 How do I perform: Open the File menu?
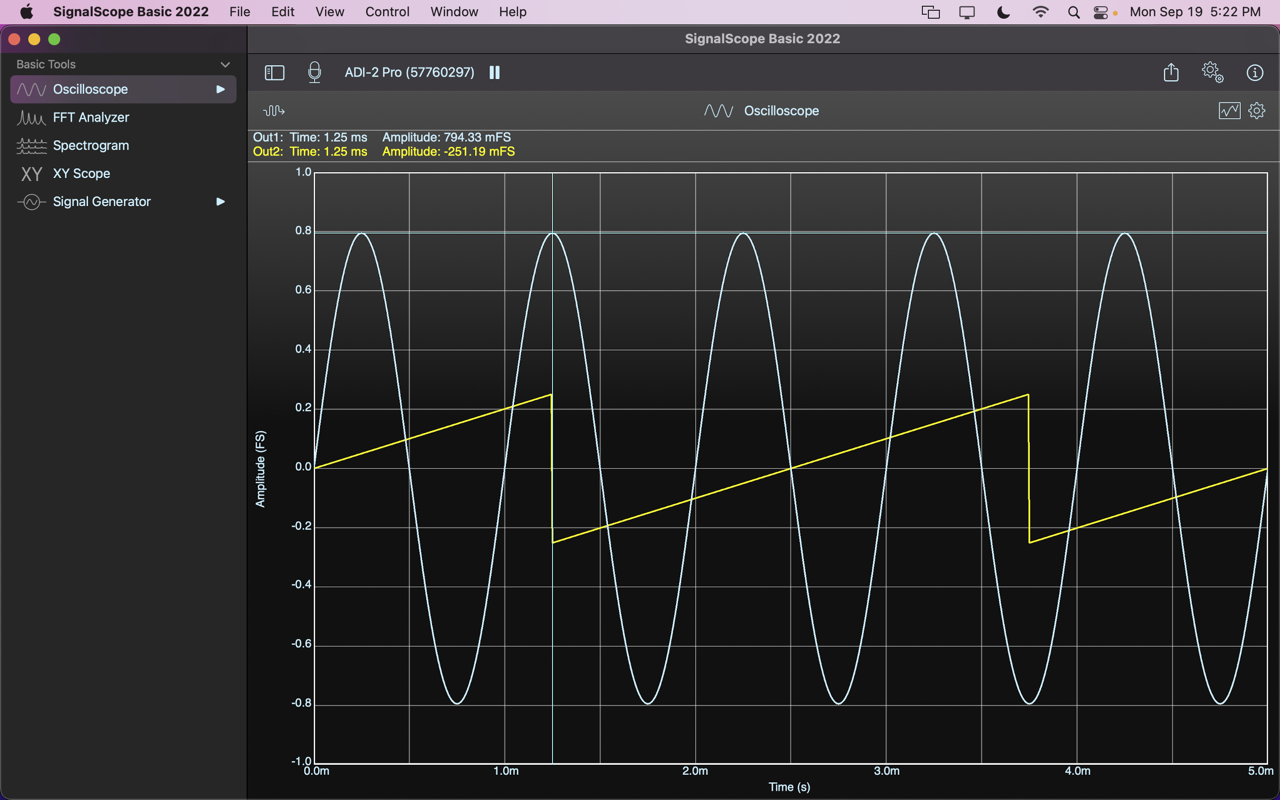click(x=239, y=12)
